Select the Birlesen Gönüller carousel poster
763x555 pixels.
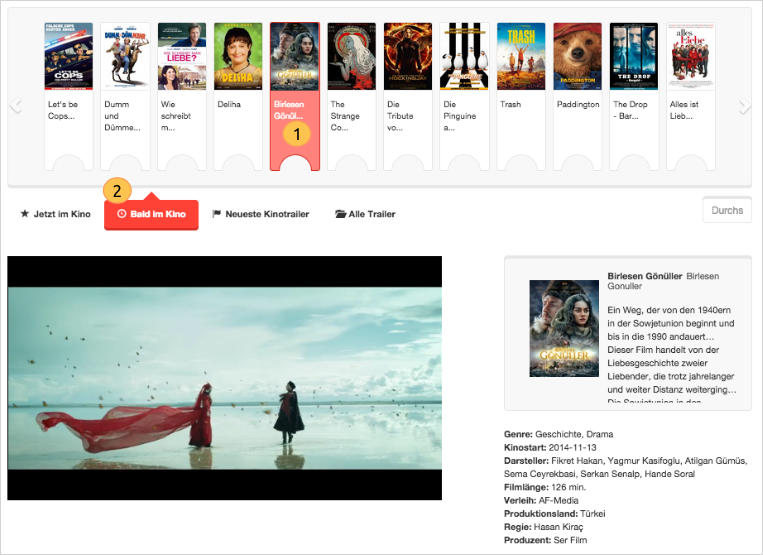point(295,56)
